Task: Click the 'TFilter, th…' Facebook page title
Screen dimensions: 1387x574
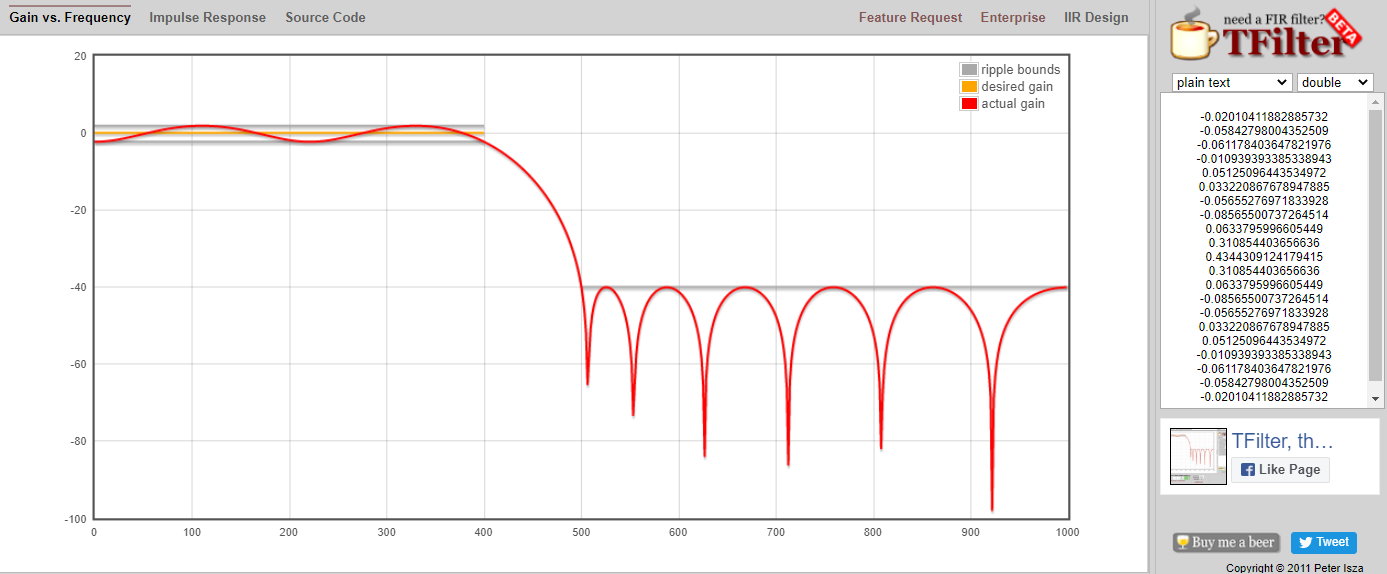Action: coord(1282,441)
